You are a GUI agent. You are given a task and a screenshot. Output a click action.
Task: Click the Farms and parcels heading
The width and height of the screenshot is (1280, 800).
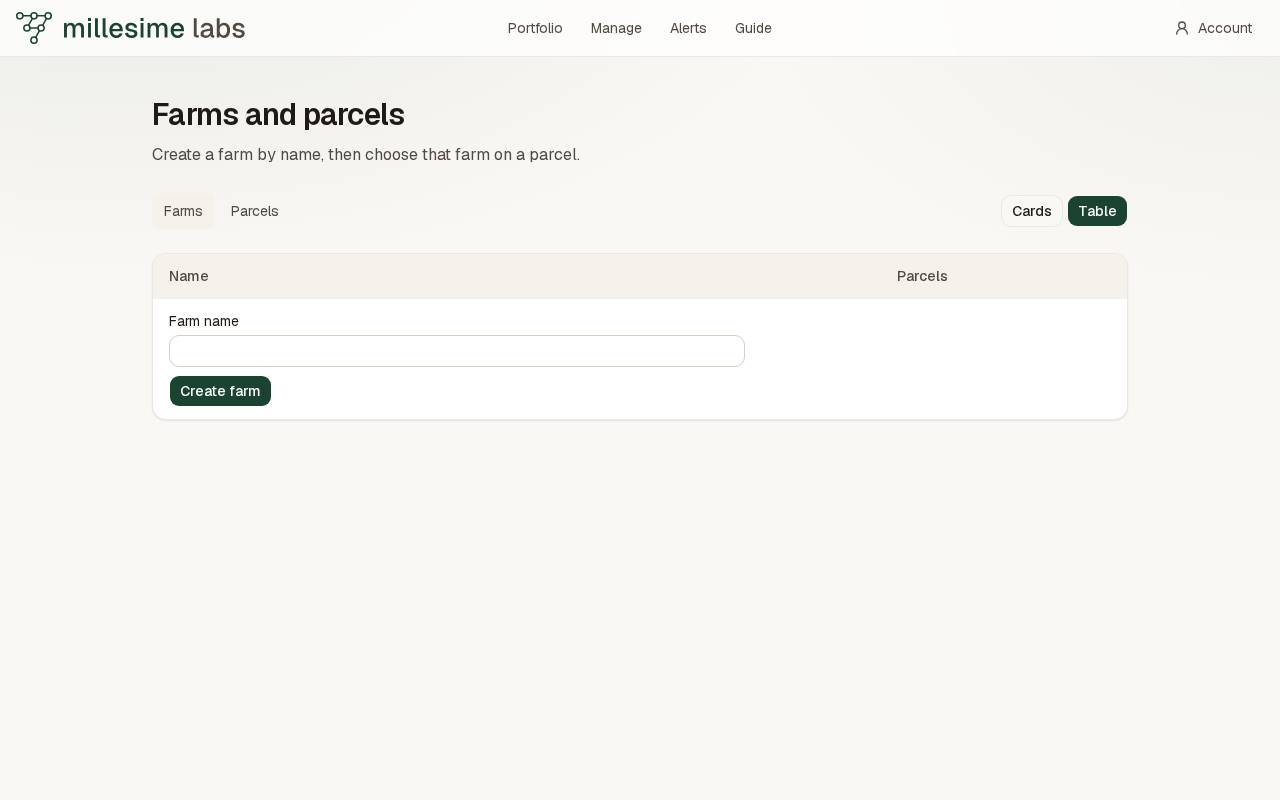click(278, 114)
